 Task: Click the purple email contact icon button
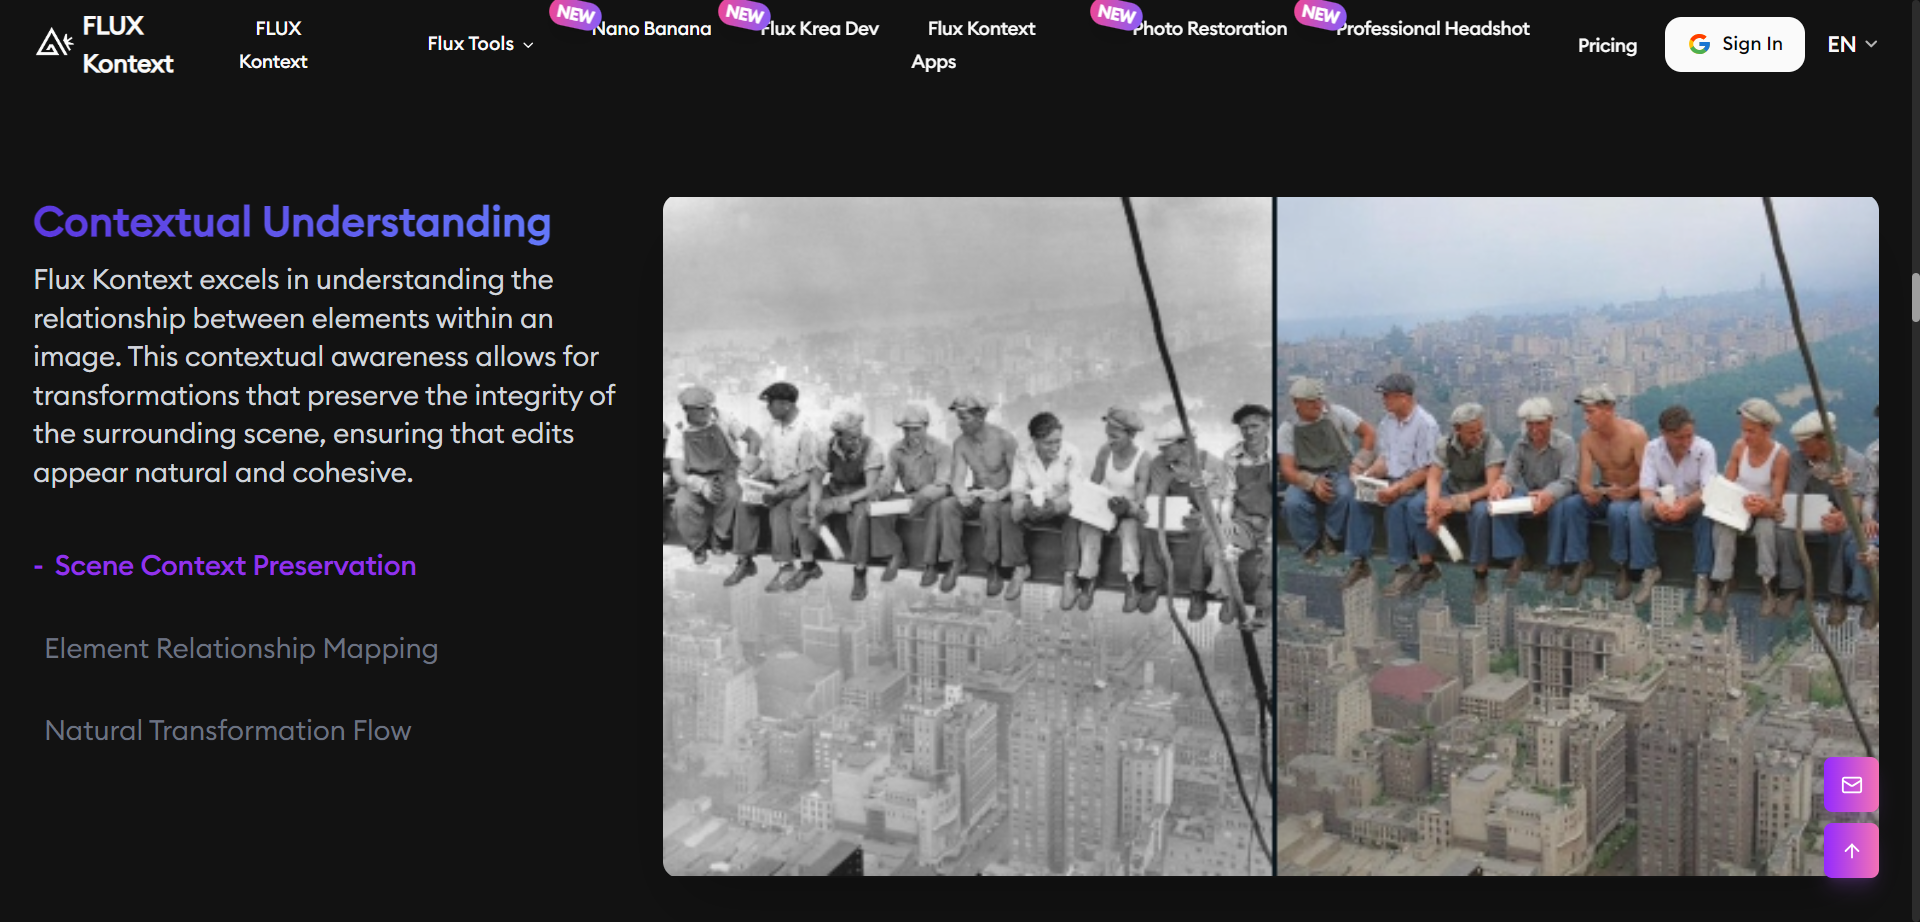[1851, 785]
